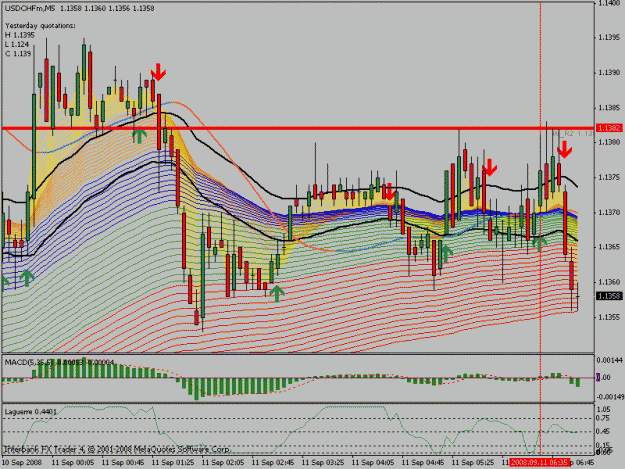Viewport: 625px width, 469px height.
Task: Click the 1.1375 price scale label
Action: [x=609, y=177]
